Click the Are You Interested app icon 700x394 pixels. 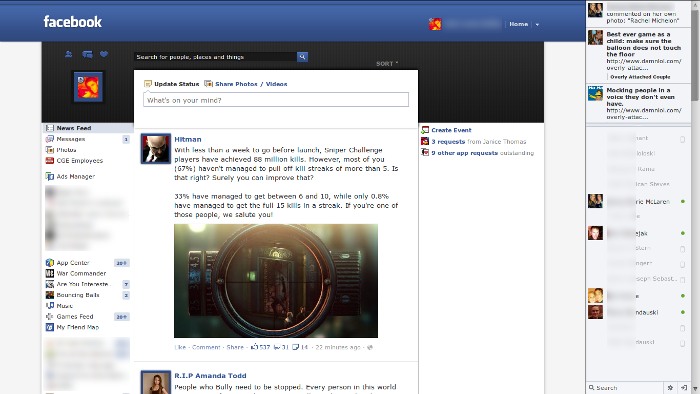[50, 284]
